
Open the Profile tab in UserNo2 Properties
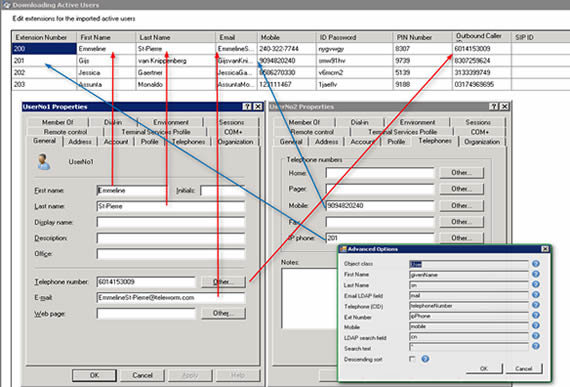396,142
